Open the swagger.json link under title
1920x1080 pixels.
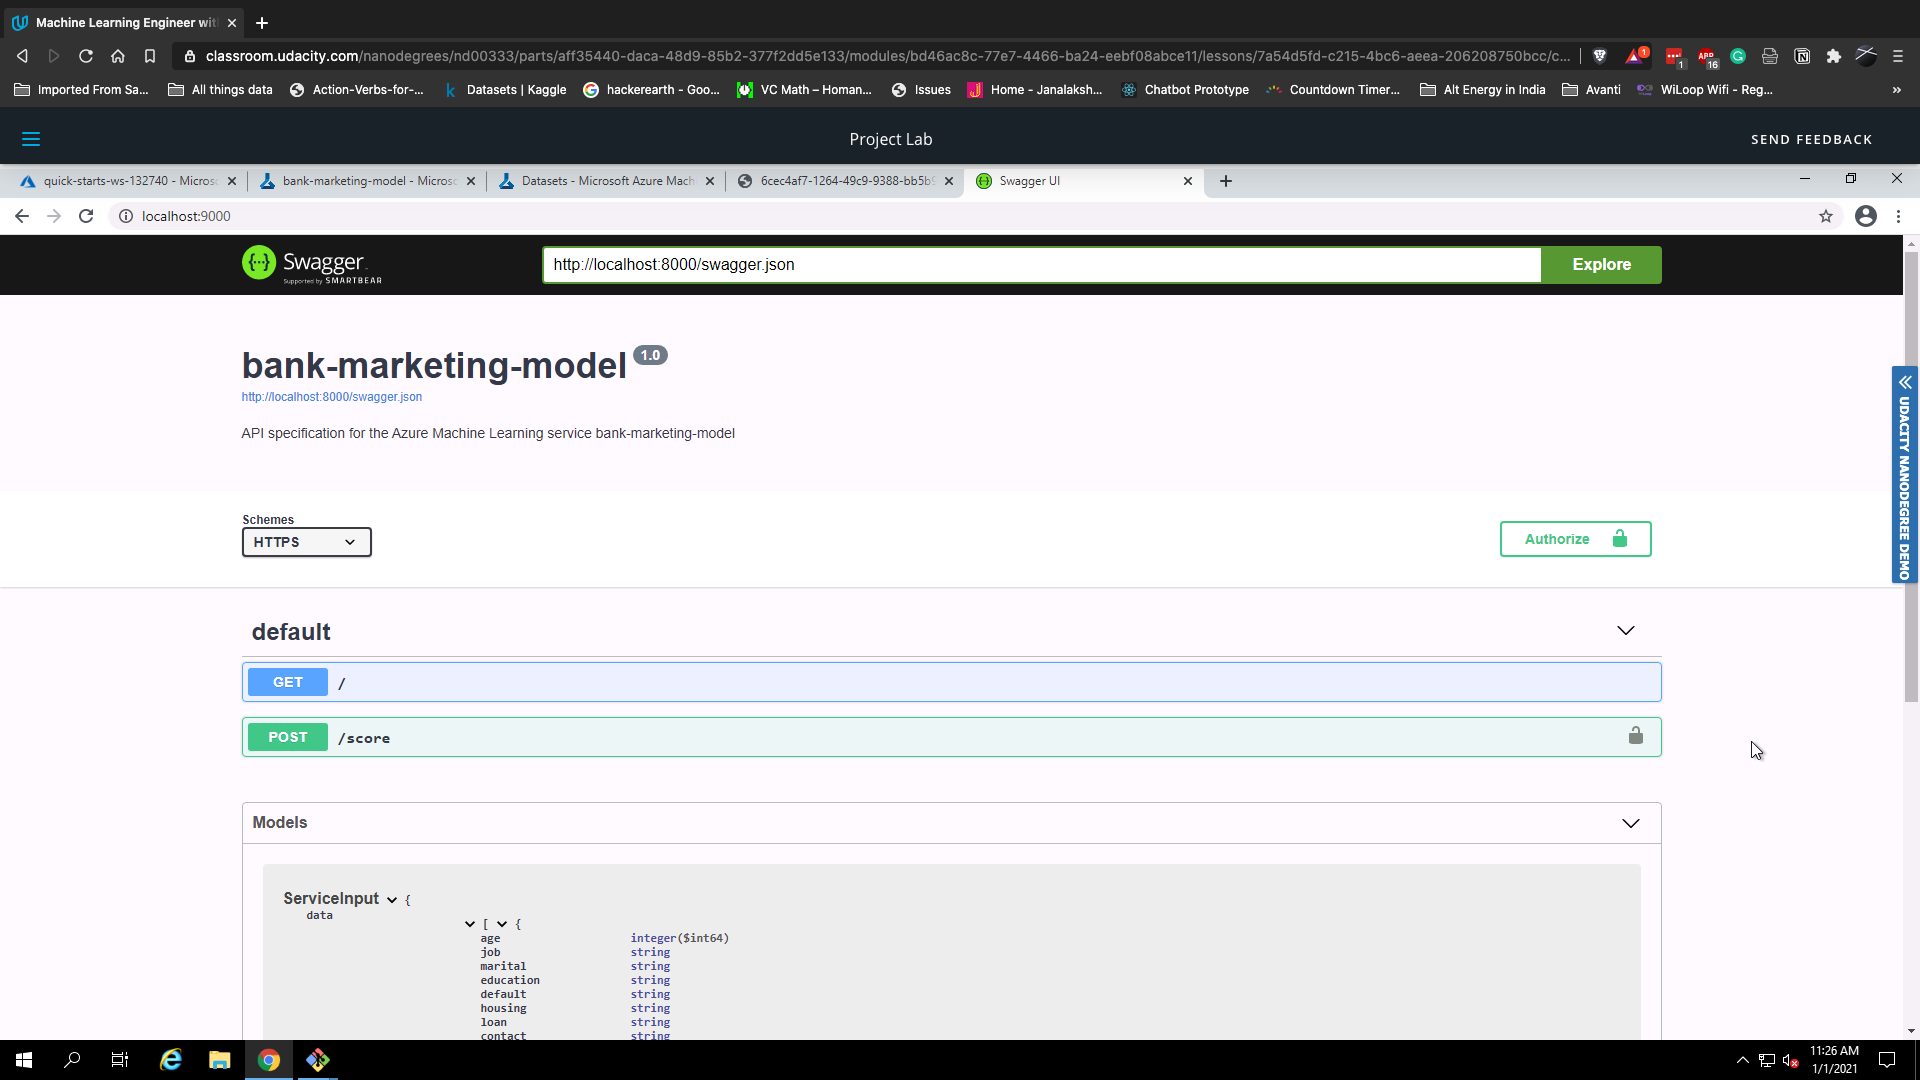pyautogui.click(x=331, y=397)
